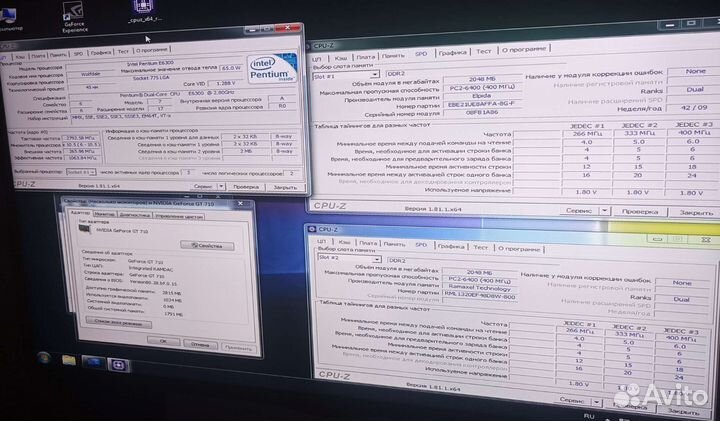The width and height of the screenshot is (720, 421).
Task: Click Elpida manufacturer field in Slot #1 window
Action: tap(482, 96)
